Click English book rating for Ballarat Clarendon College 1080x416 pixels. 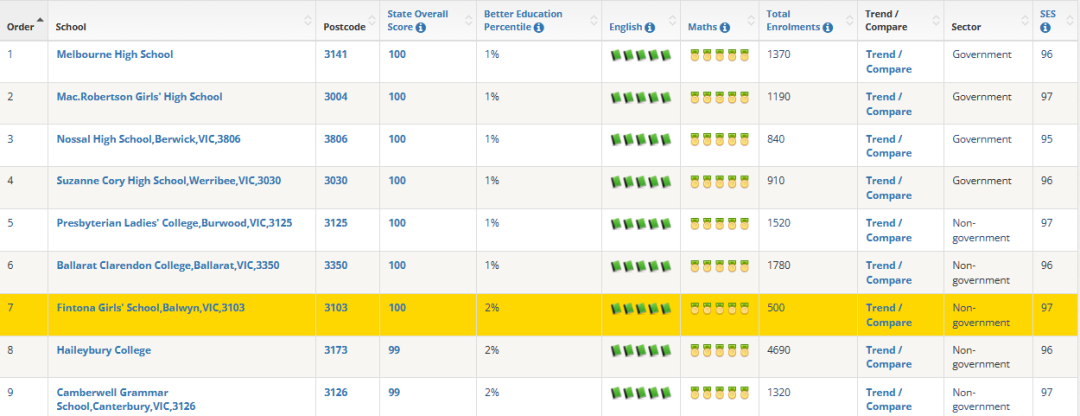coord(641,266)
